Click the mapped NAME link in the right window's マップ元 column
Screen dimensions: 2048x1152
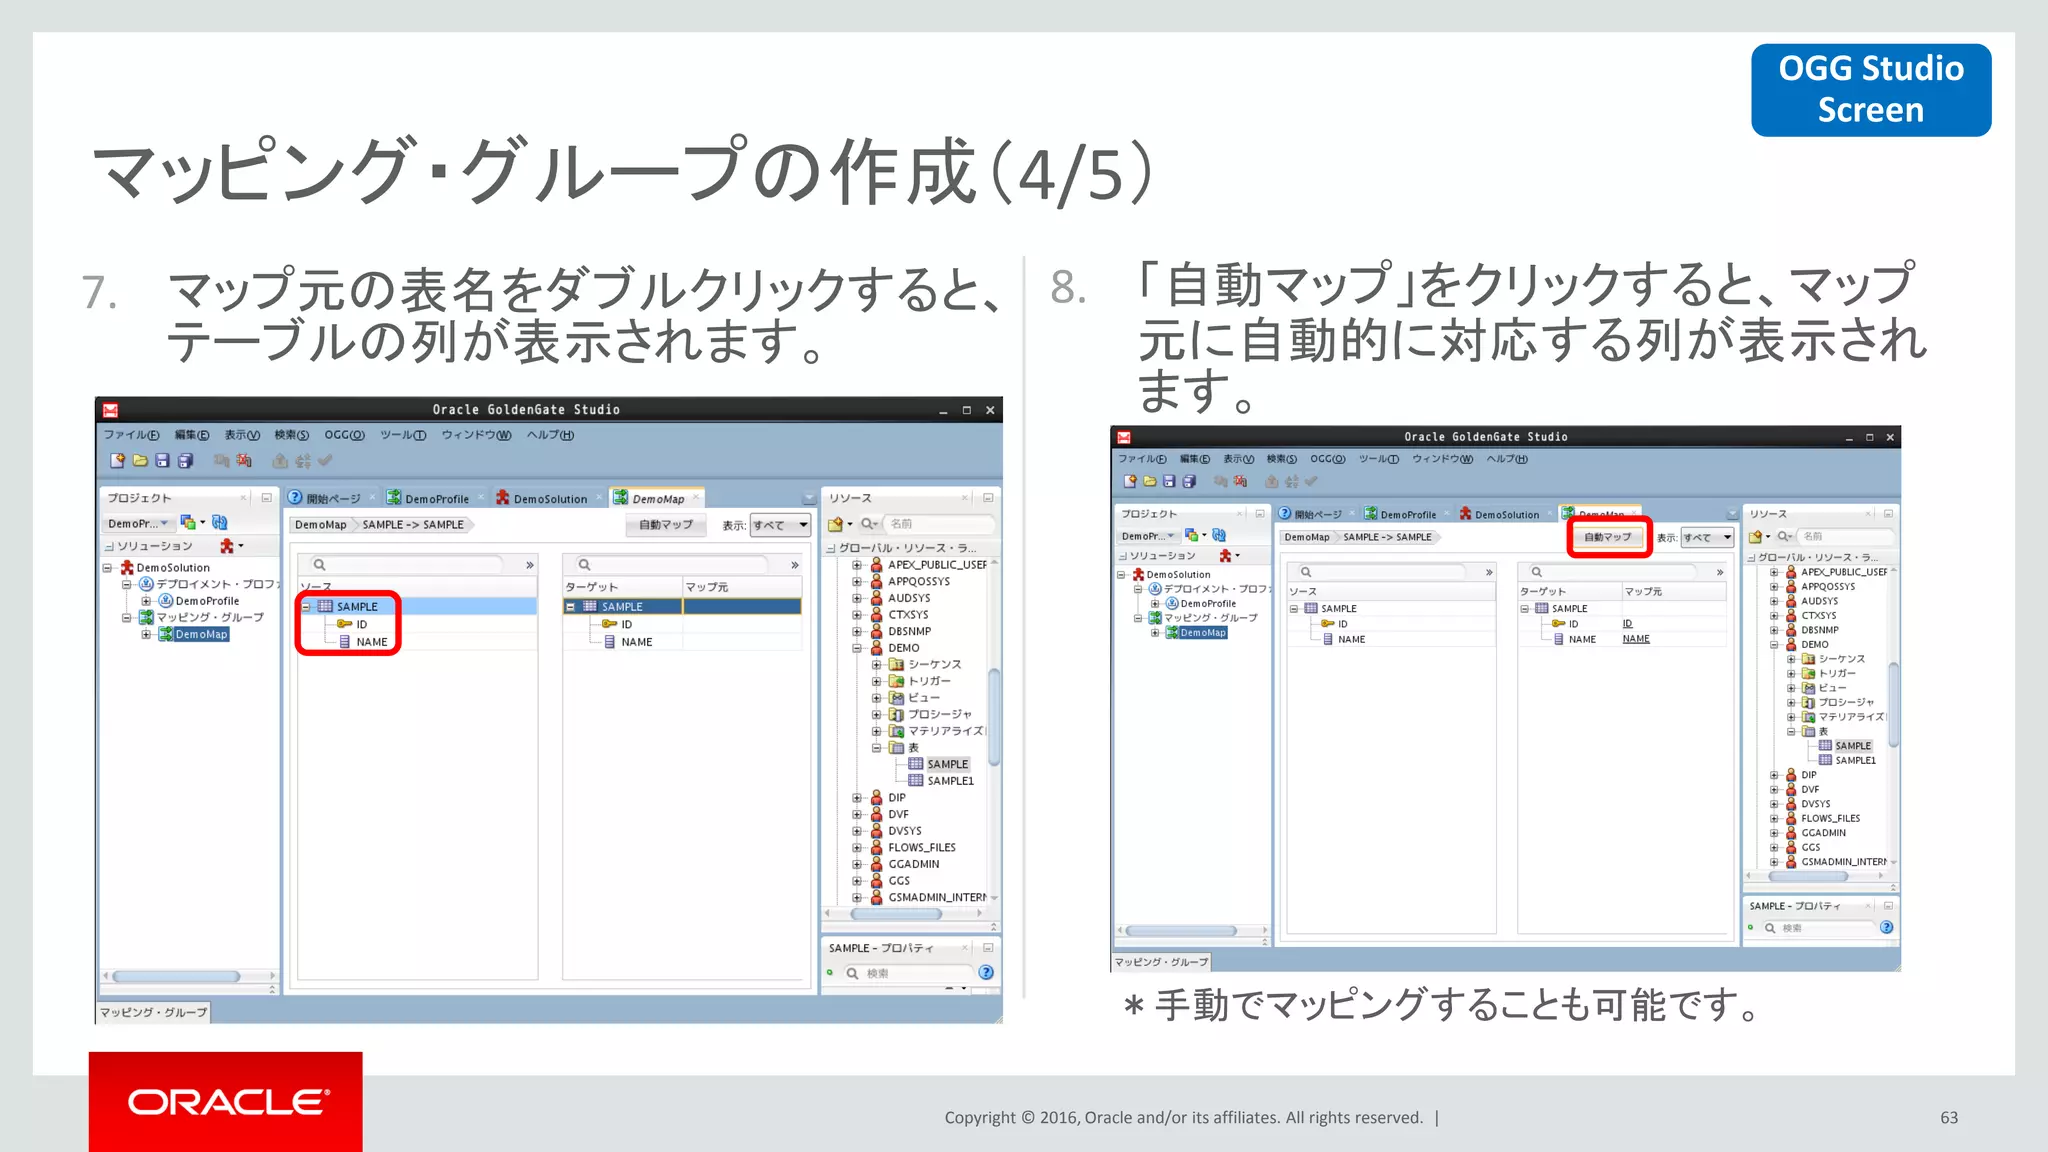[1636, 639]
